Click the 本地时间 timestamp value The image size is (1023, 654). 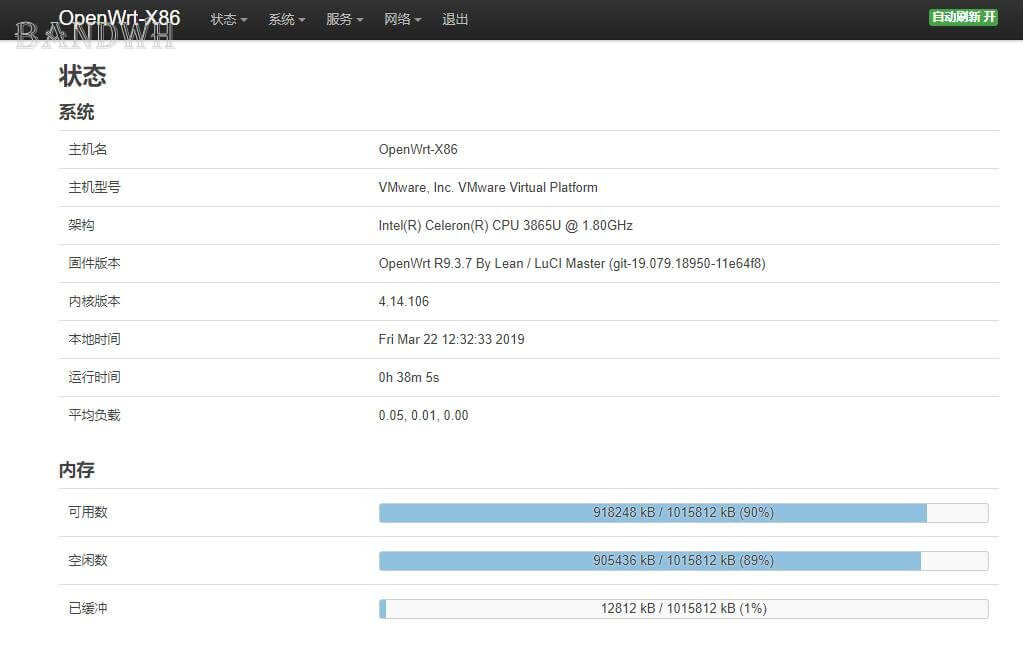pyautogui.click(x=451, y=339)
